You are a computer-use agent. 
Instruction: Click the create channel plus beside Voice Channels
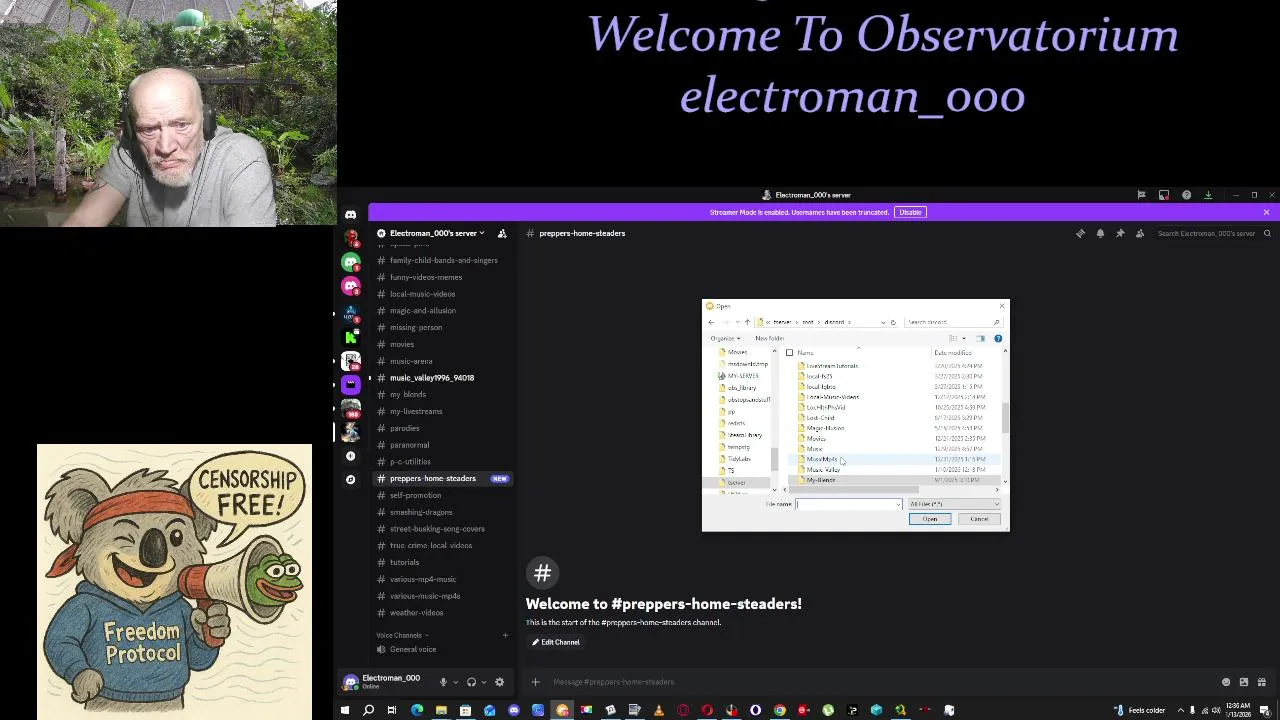point(505,635)
